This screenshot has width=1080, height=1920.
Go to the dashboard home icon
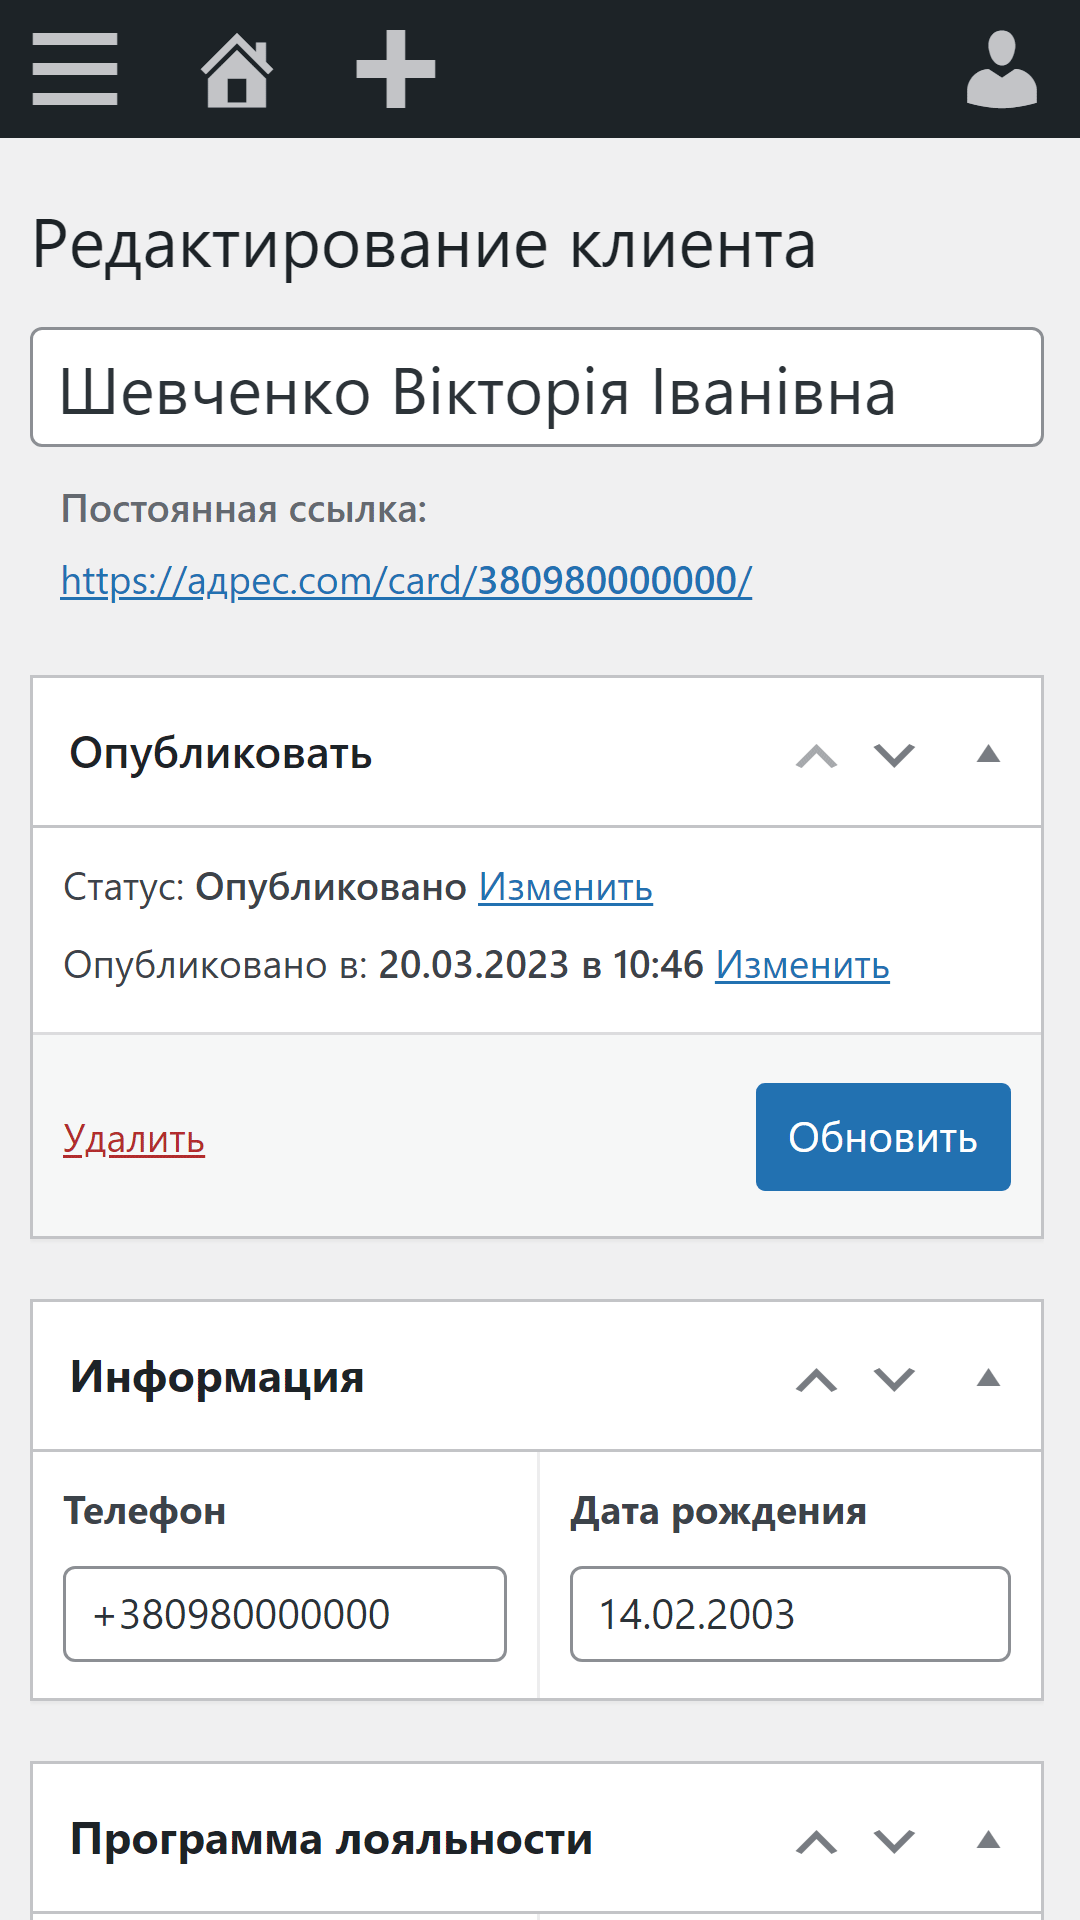(237, 69)
